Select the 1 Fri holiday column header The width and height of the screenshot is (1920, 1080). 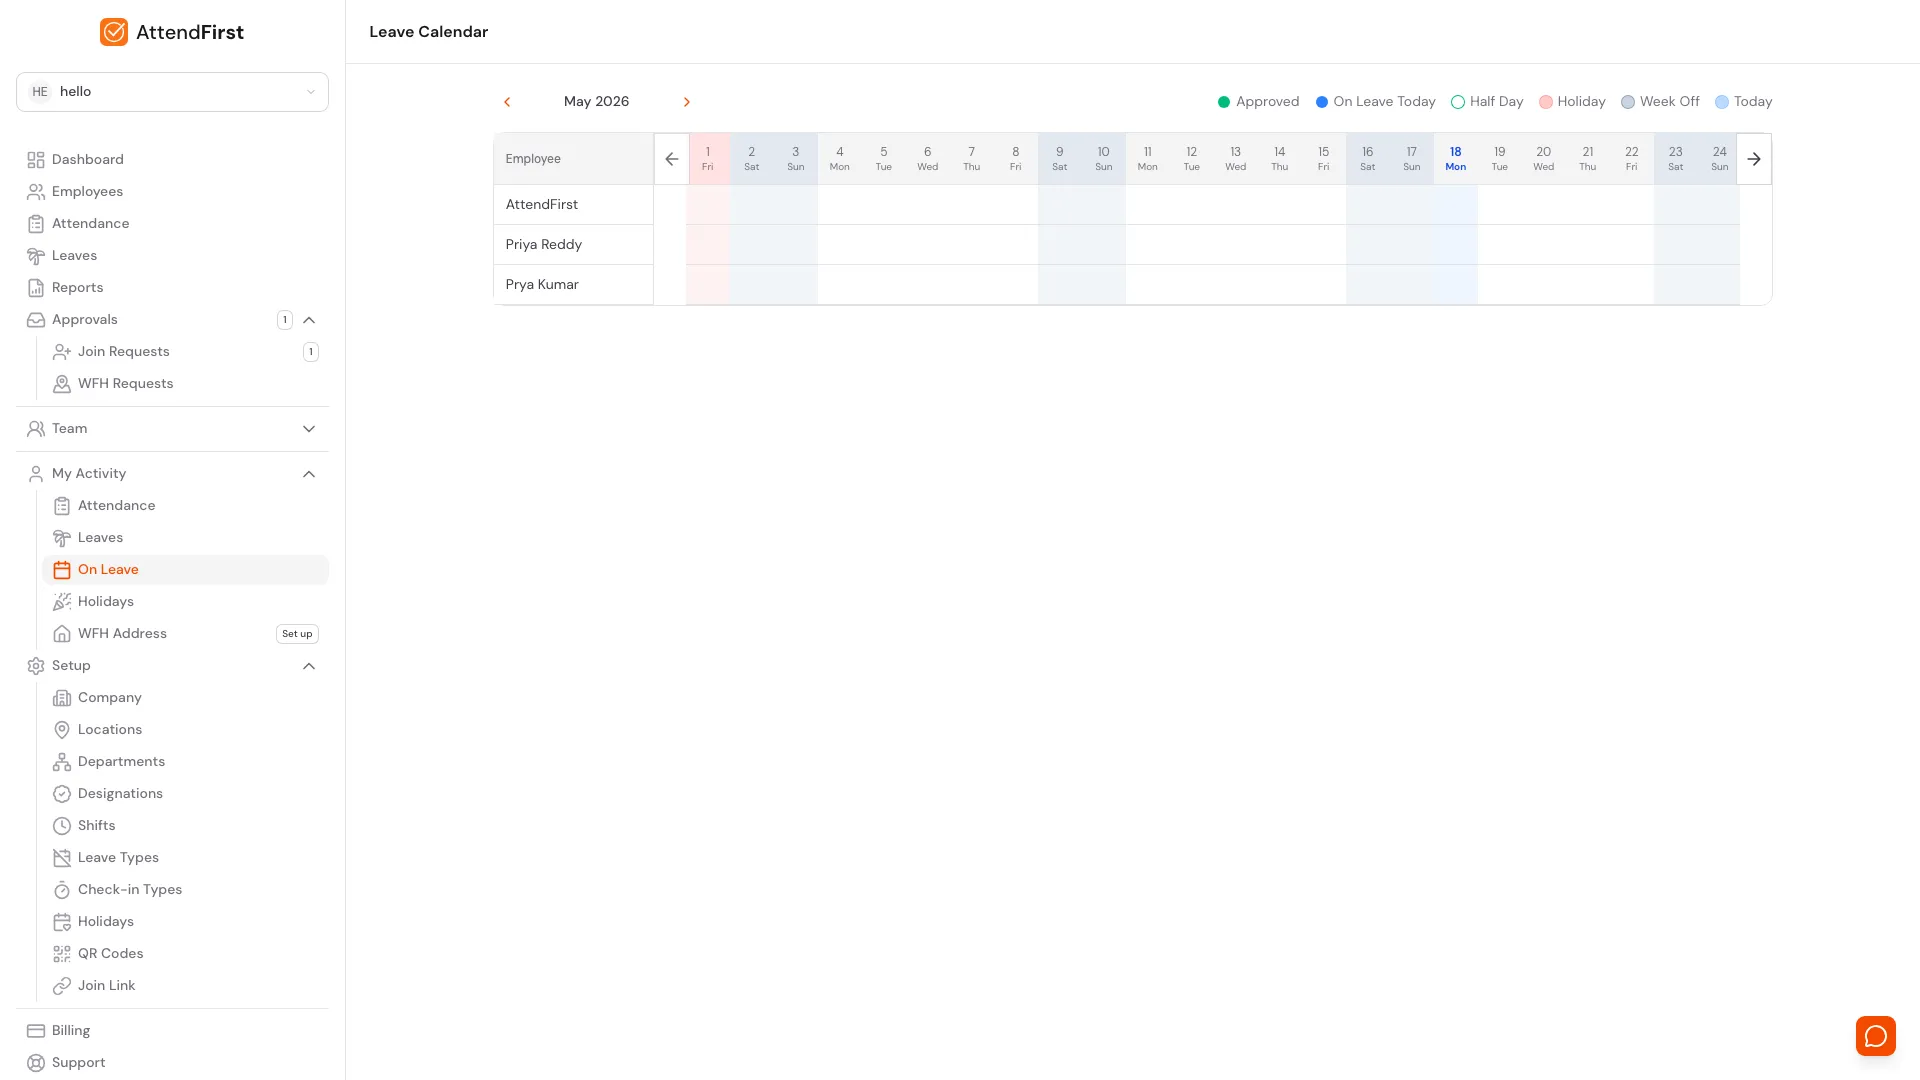708,159
